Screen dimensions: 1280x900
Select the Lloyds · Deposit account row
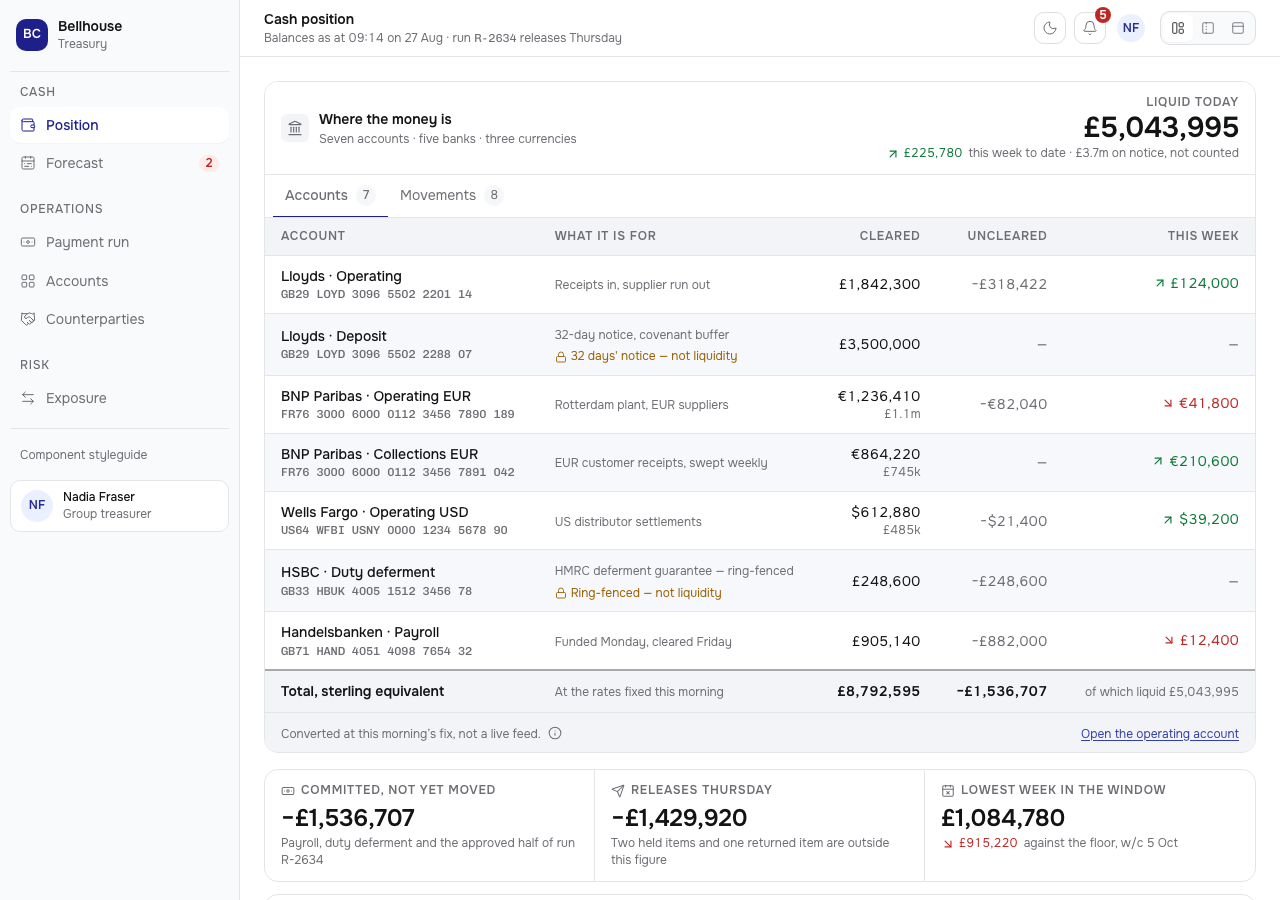[760, 344]
